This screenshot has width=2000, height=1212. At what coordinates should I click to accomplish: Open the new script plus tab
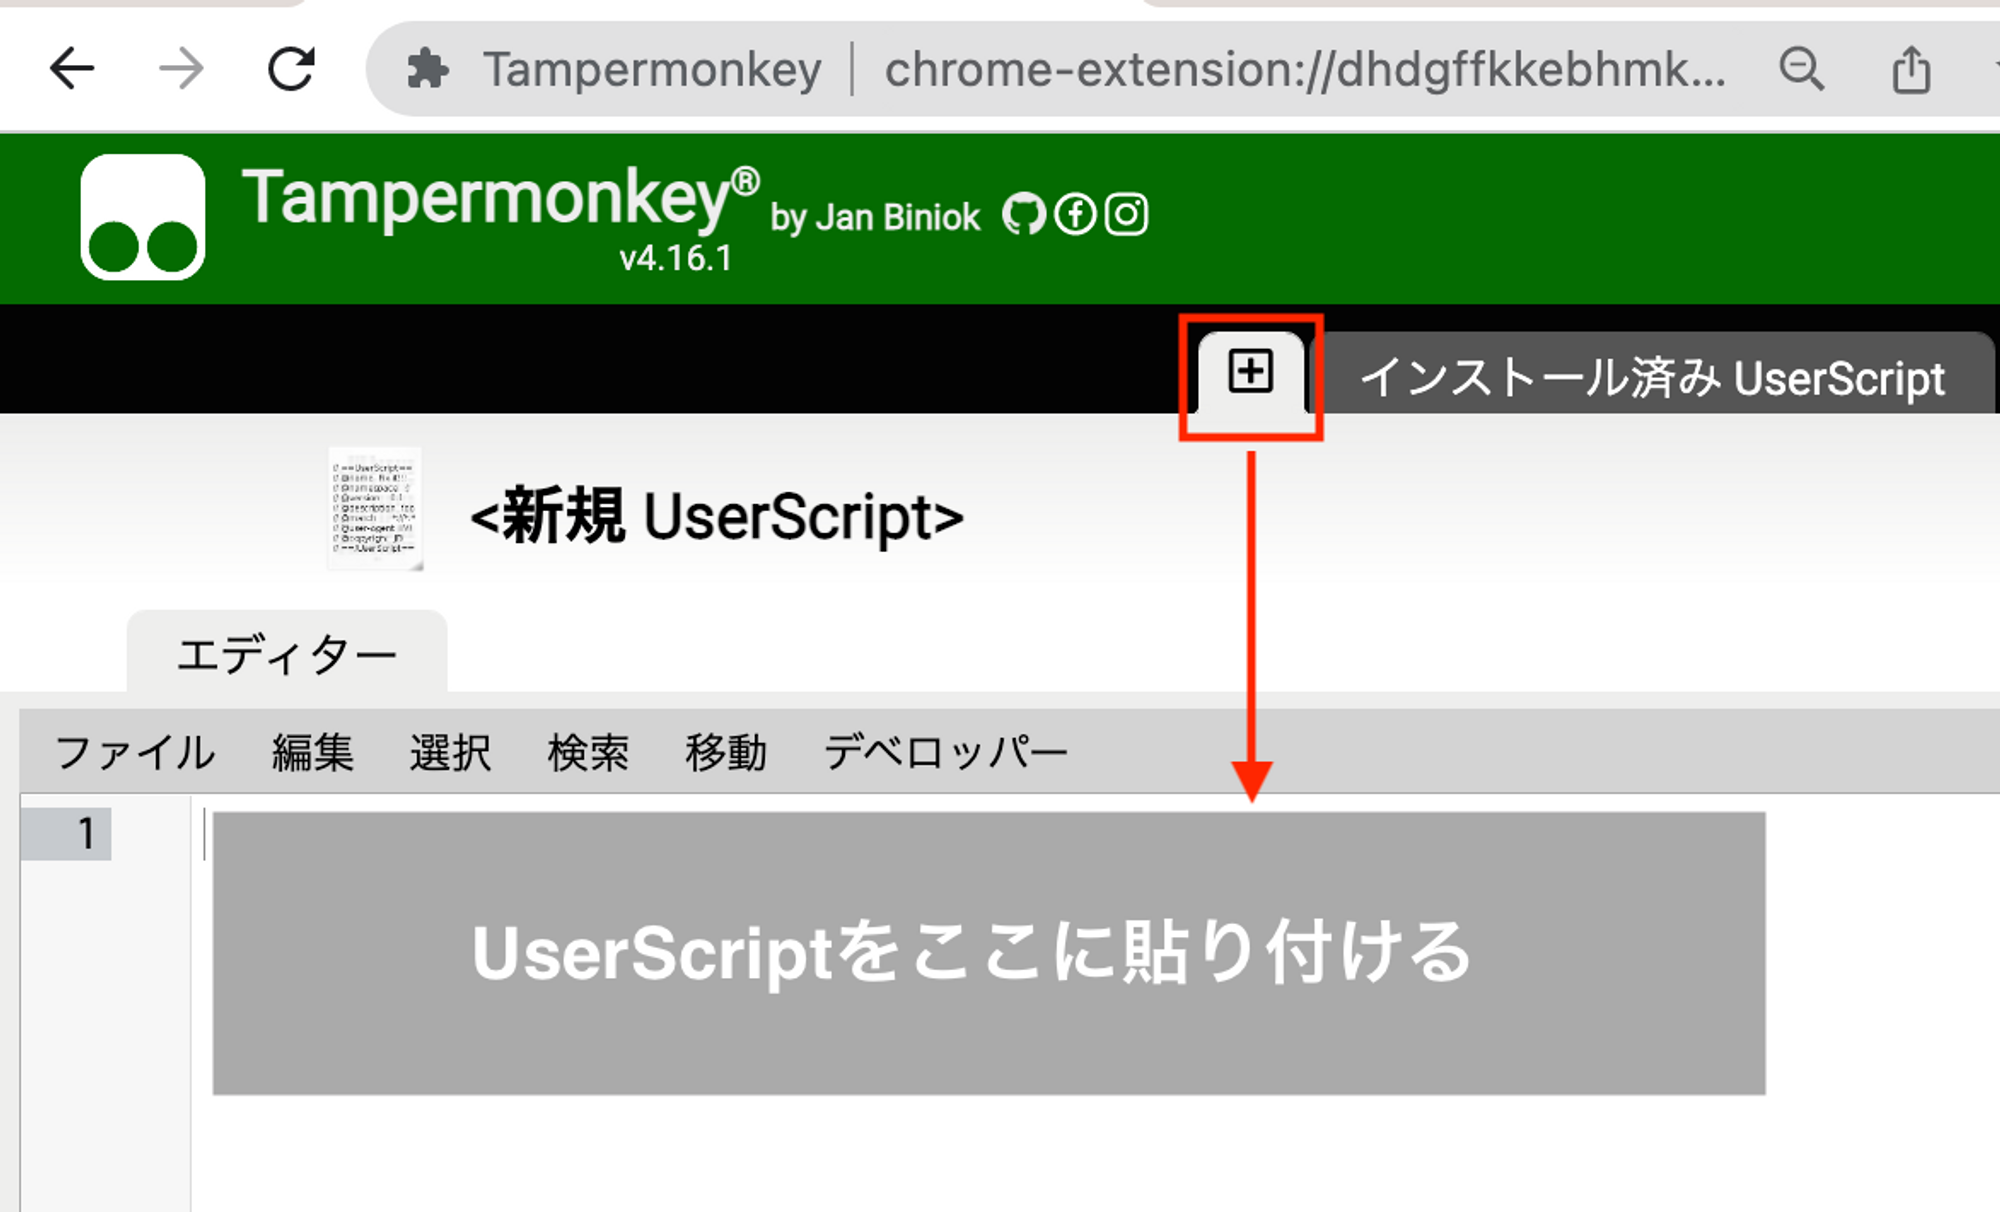coord(1251,372)
